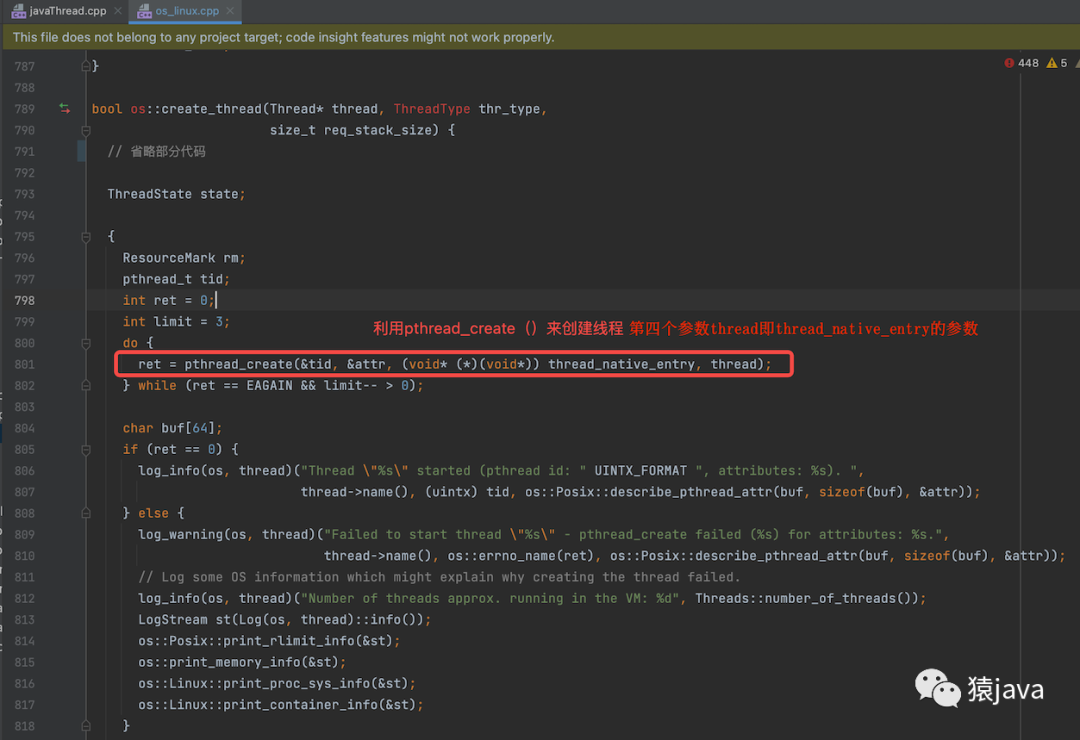Click thread_native_entry in the pthread_create call
This screenshot has width=1080, height=740.
[x=621, y=364]
